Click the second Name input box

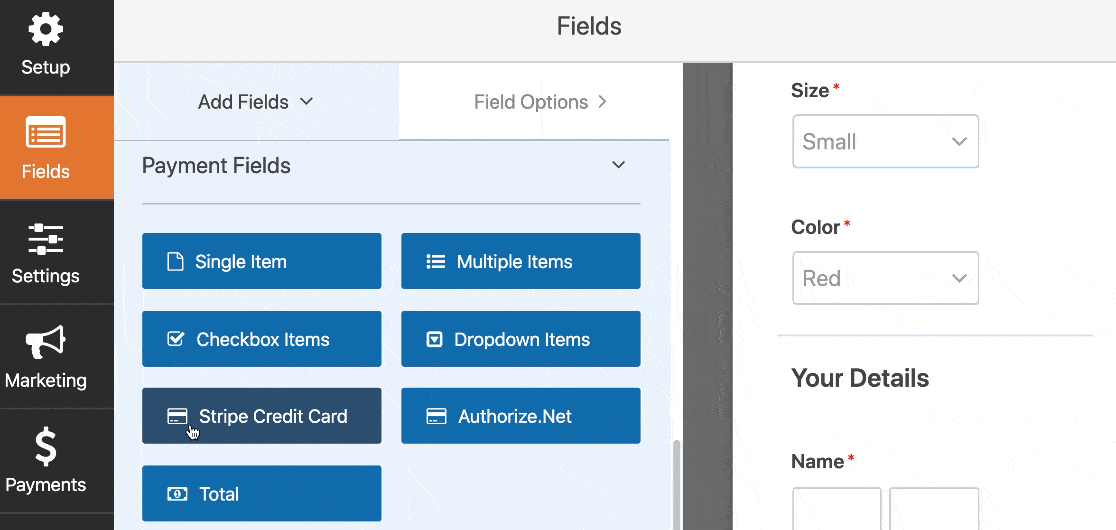click(934, 509)
